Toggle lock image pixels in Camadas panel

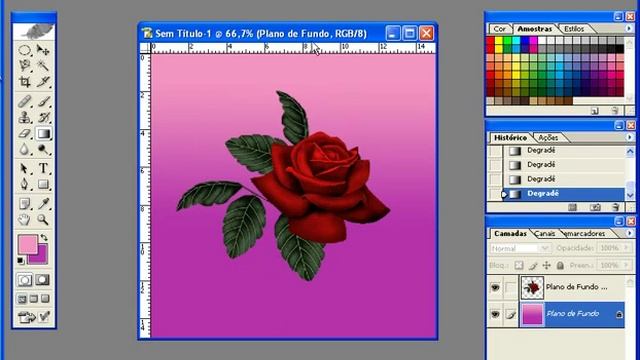point(533,265)
